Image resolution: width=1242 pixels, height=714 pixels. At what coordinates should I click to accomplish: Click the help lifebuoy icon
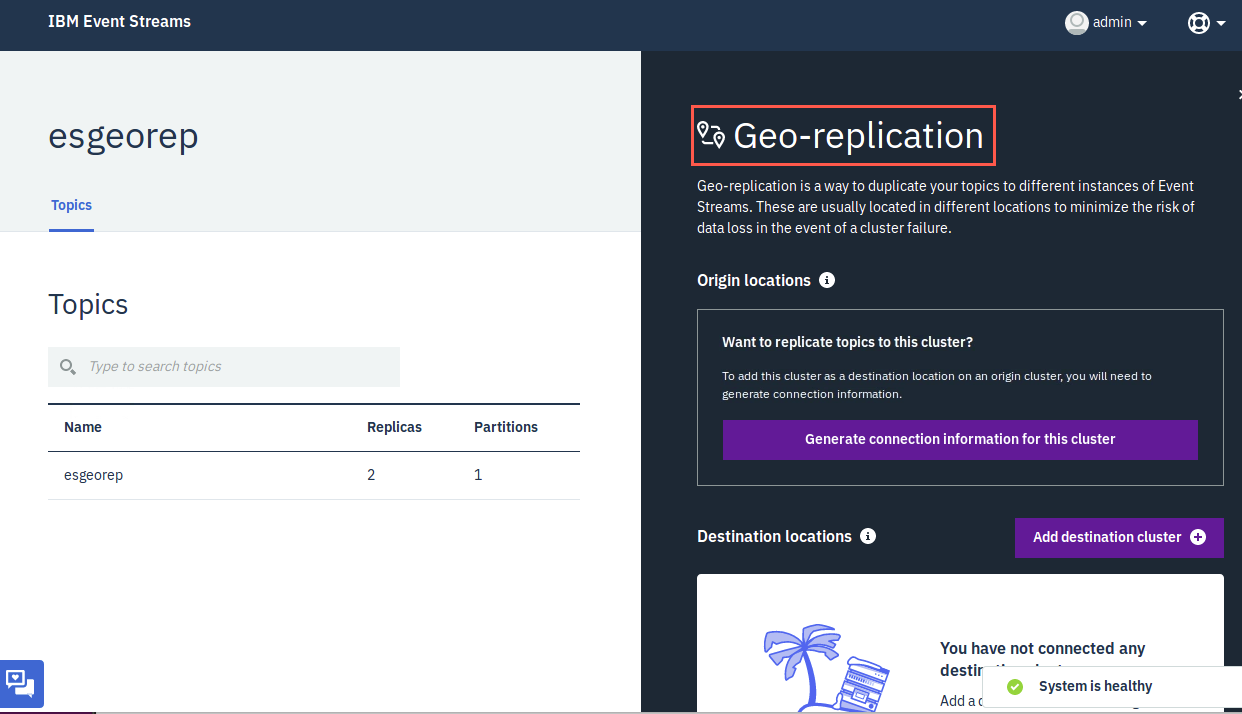1198,22
